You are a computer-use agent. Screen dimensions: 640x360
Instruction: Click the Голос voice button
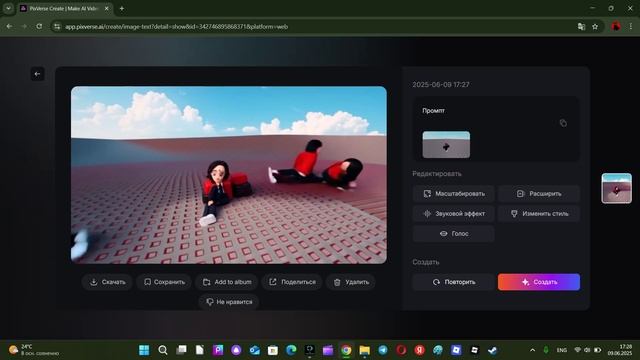(453, 233)
